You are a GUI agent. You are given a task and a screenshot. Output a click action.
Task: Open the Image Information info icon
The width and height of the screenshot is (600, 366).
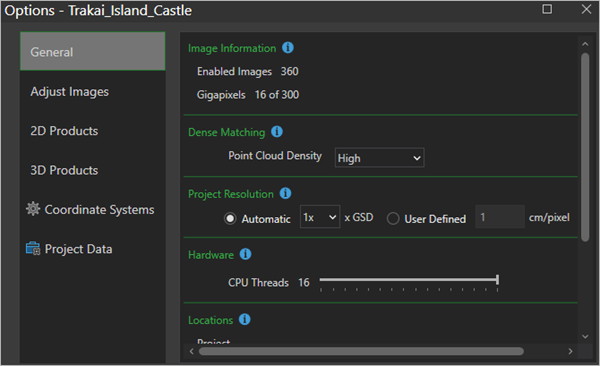(288, 48)
